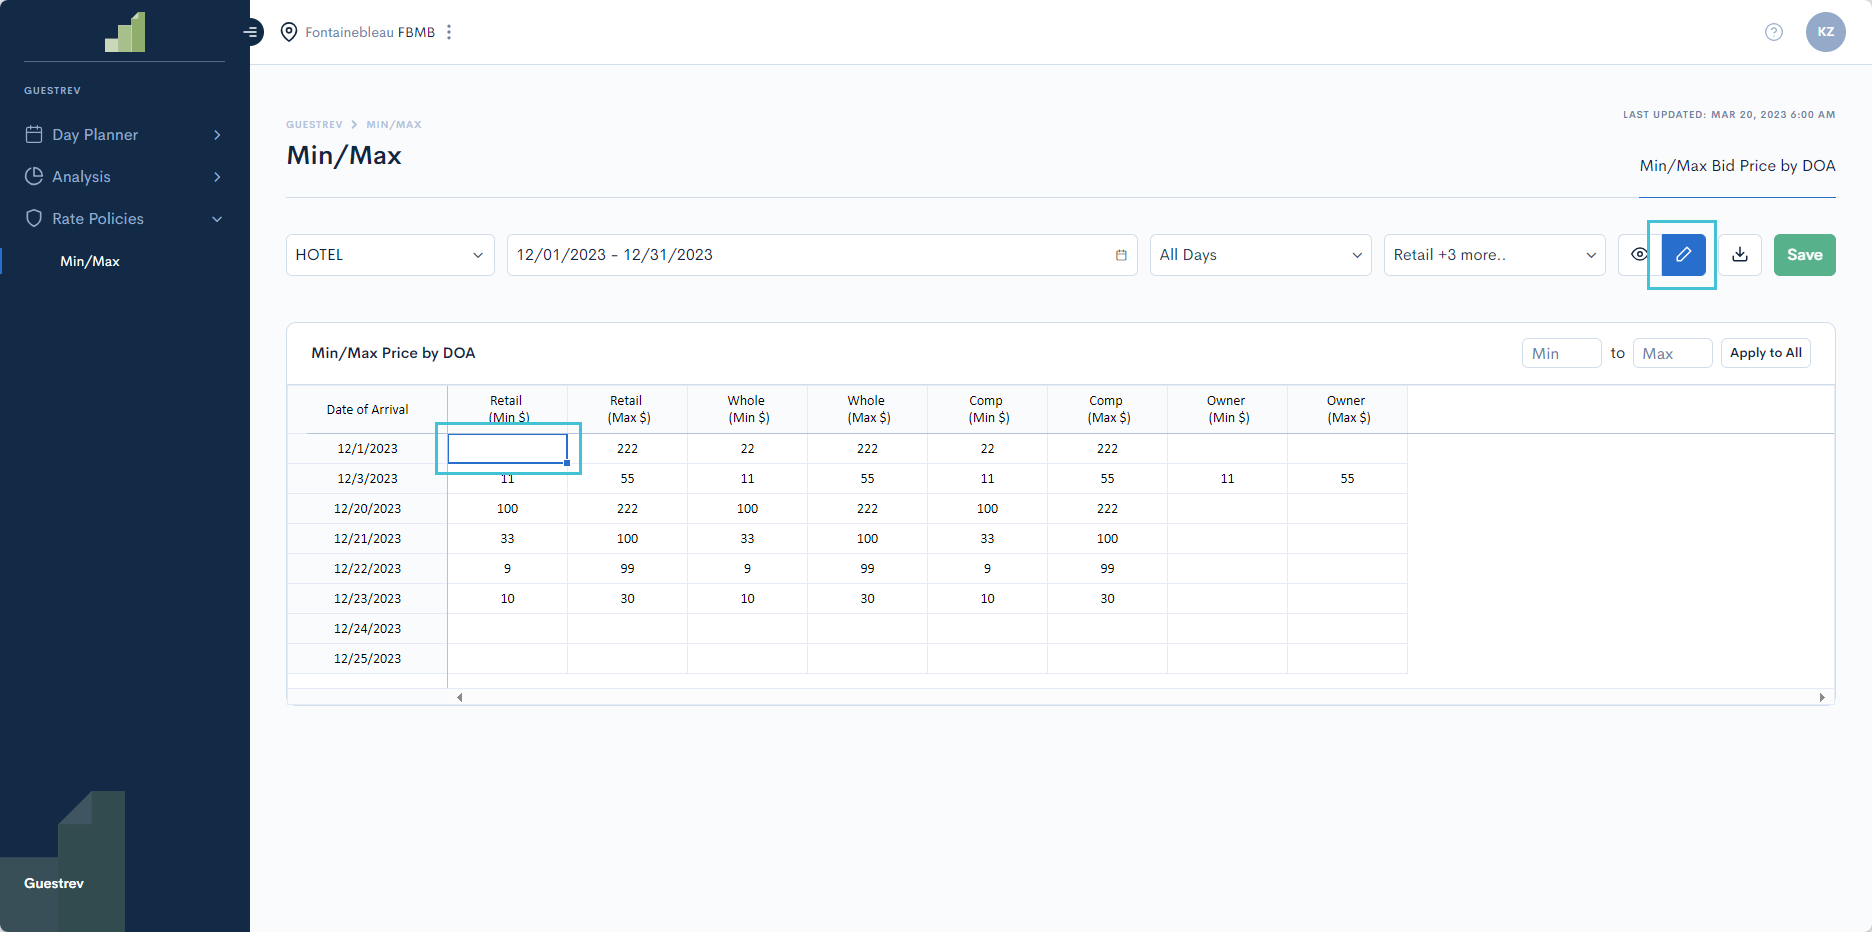Click the Fontainebleau FBMB property name
Image resolution: width=1872 pixels, height=932 pixels.
pos(370,32)
